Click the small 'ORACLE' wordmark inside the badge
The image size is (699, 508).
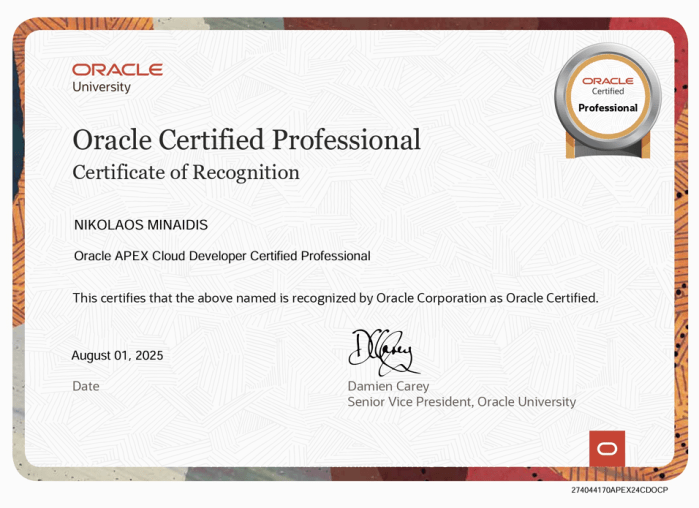click(x=608, y=80)
